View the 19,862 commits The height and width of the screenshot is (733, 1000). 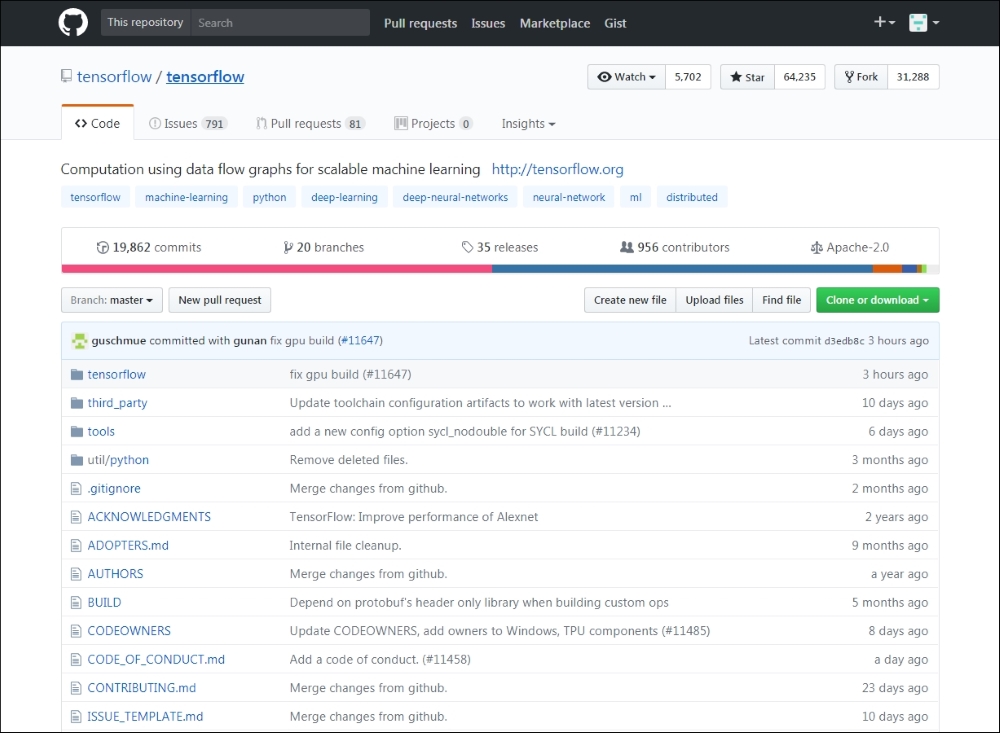(x=149, y=248)
